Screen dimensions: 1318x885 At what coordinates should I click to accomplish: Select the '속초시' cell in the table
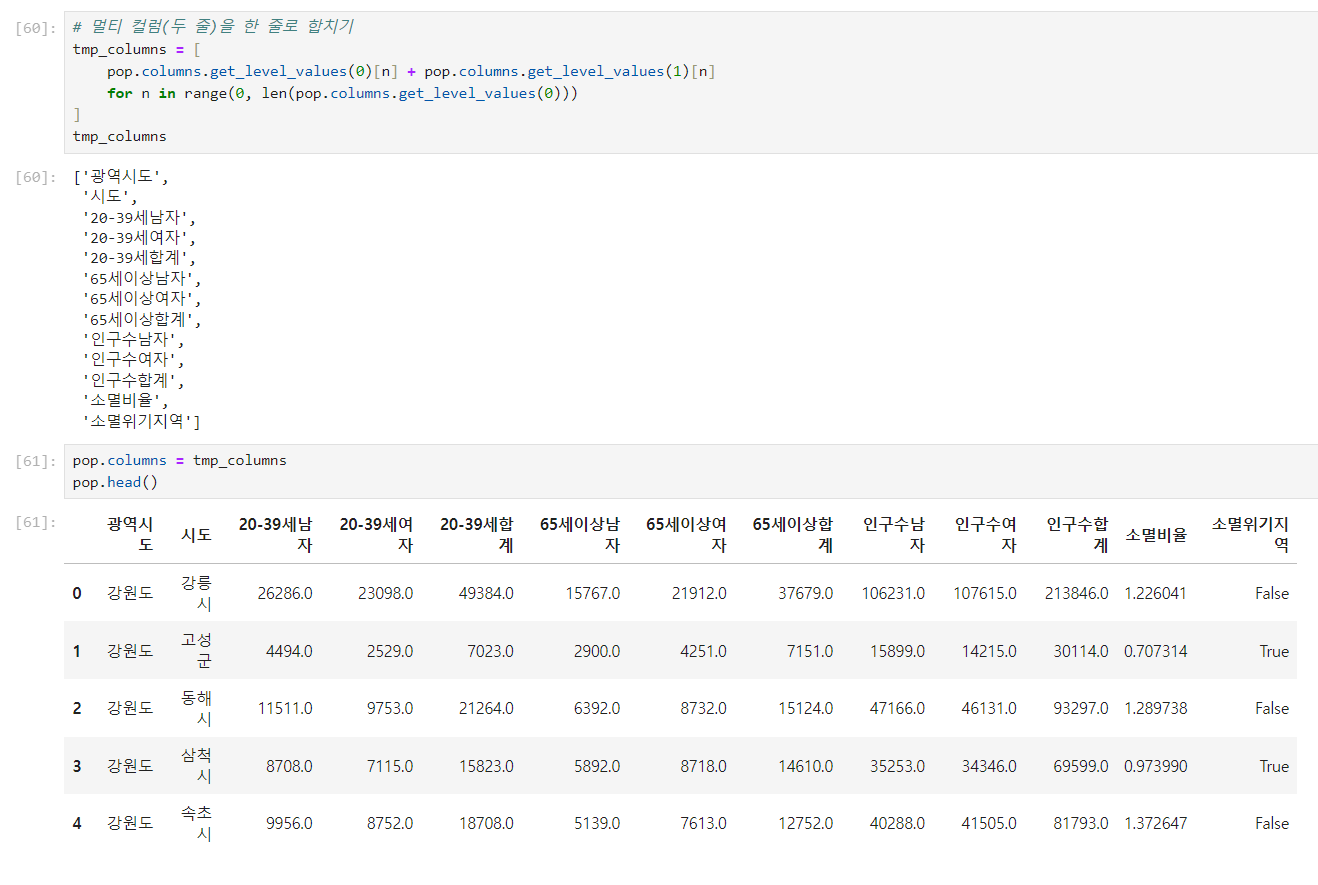(196, 824)
